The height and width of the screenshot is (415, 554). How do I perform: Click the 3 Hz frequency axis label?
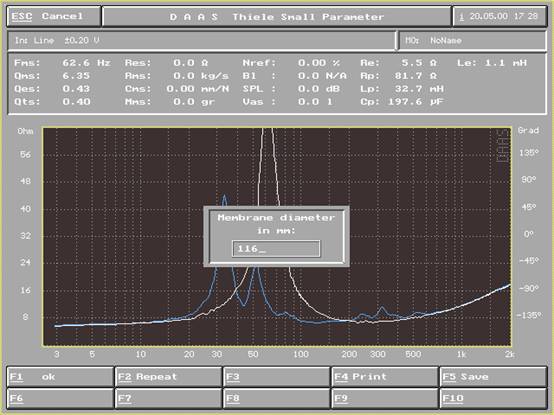click(x=57, y=354)
